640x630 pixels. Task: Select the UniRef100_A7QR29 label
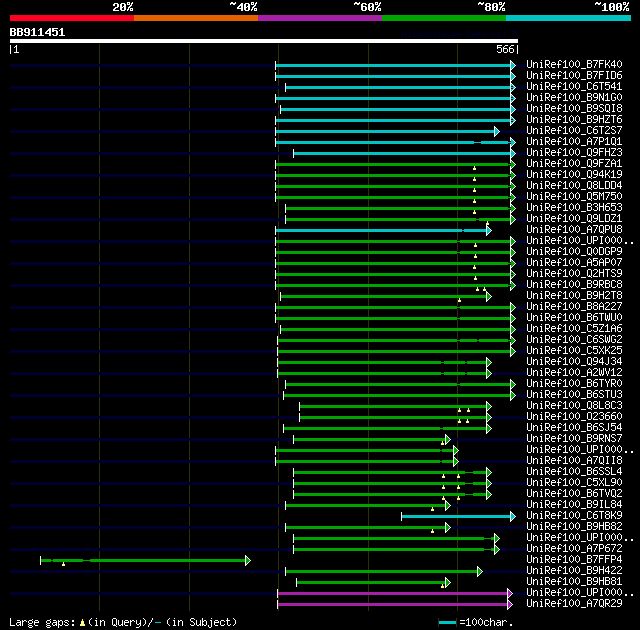click(x=574, y=603)
